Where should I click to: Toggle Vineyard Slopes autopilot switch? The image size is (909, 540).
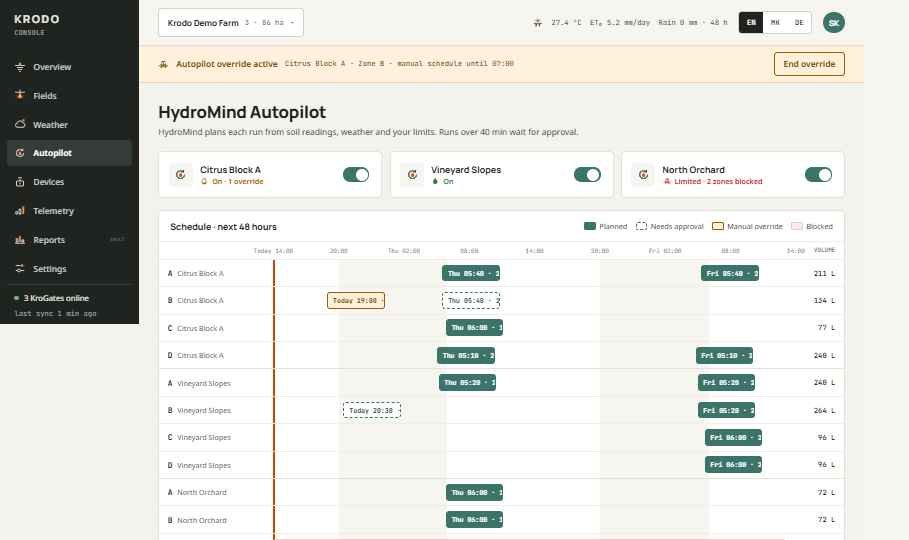pyautogui.click(x=587, y=175)
